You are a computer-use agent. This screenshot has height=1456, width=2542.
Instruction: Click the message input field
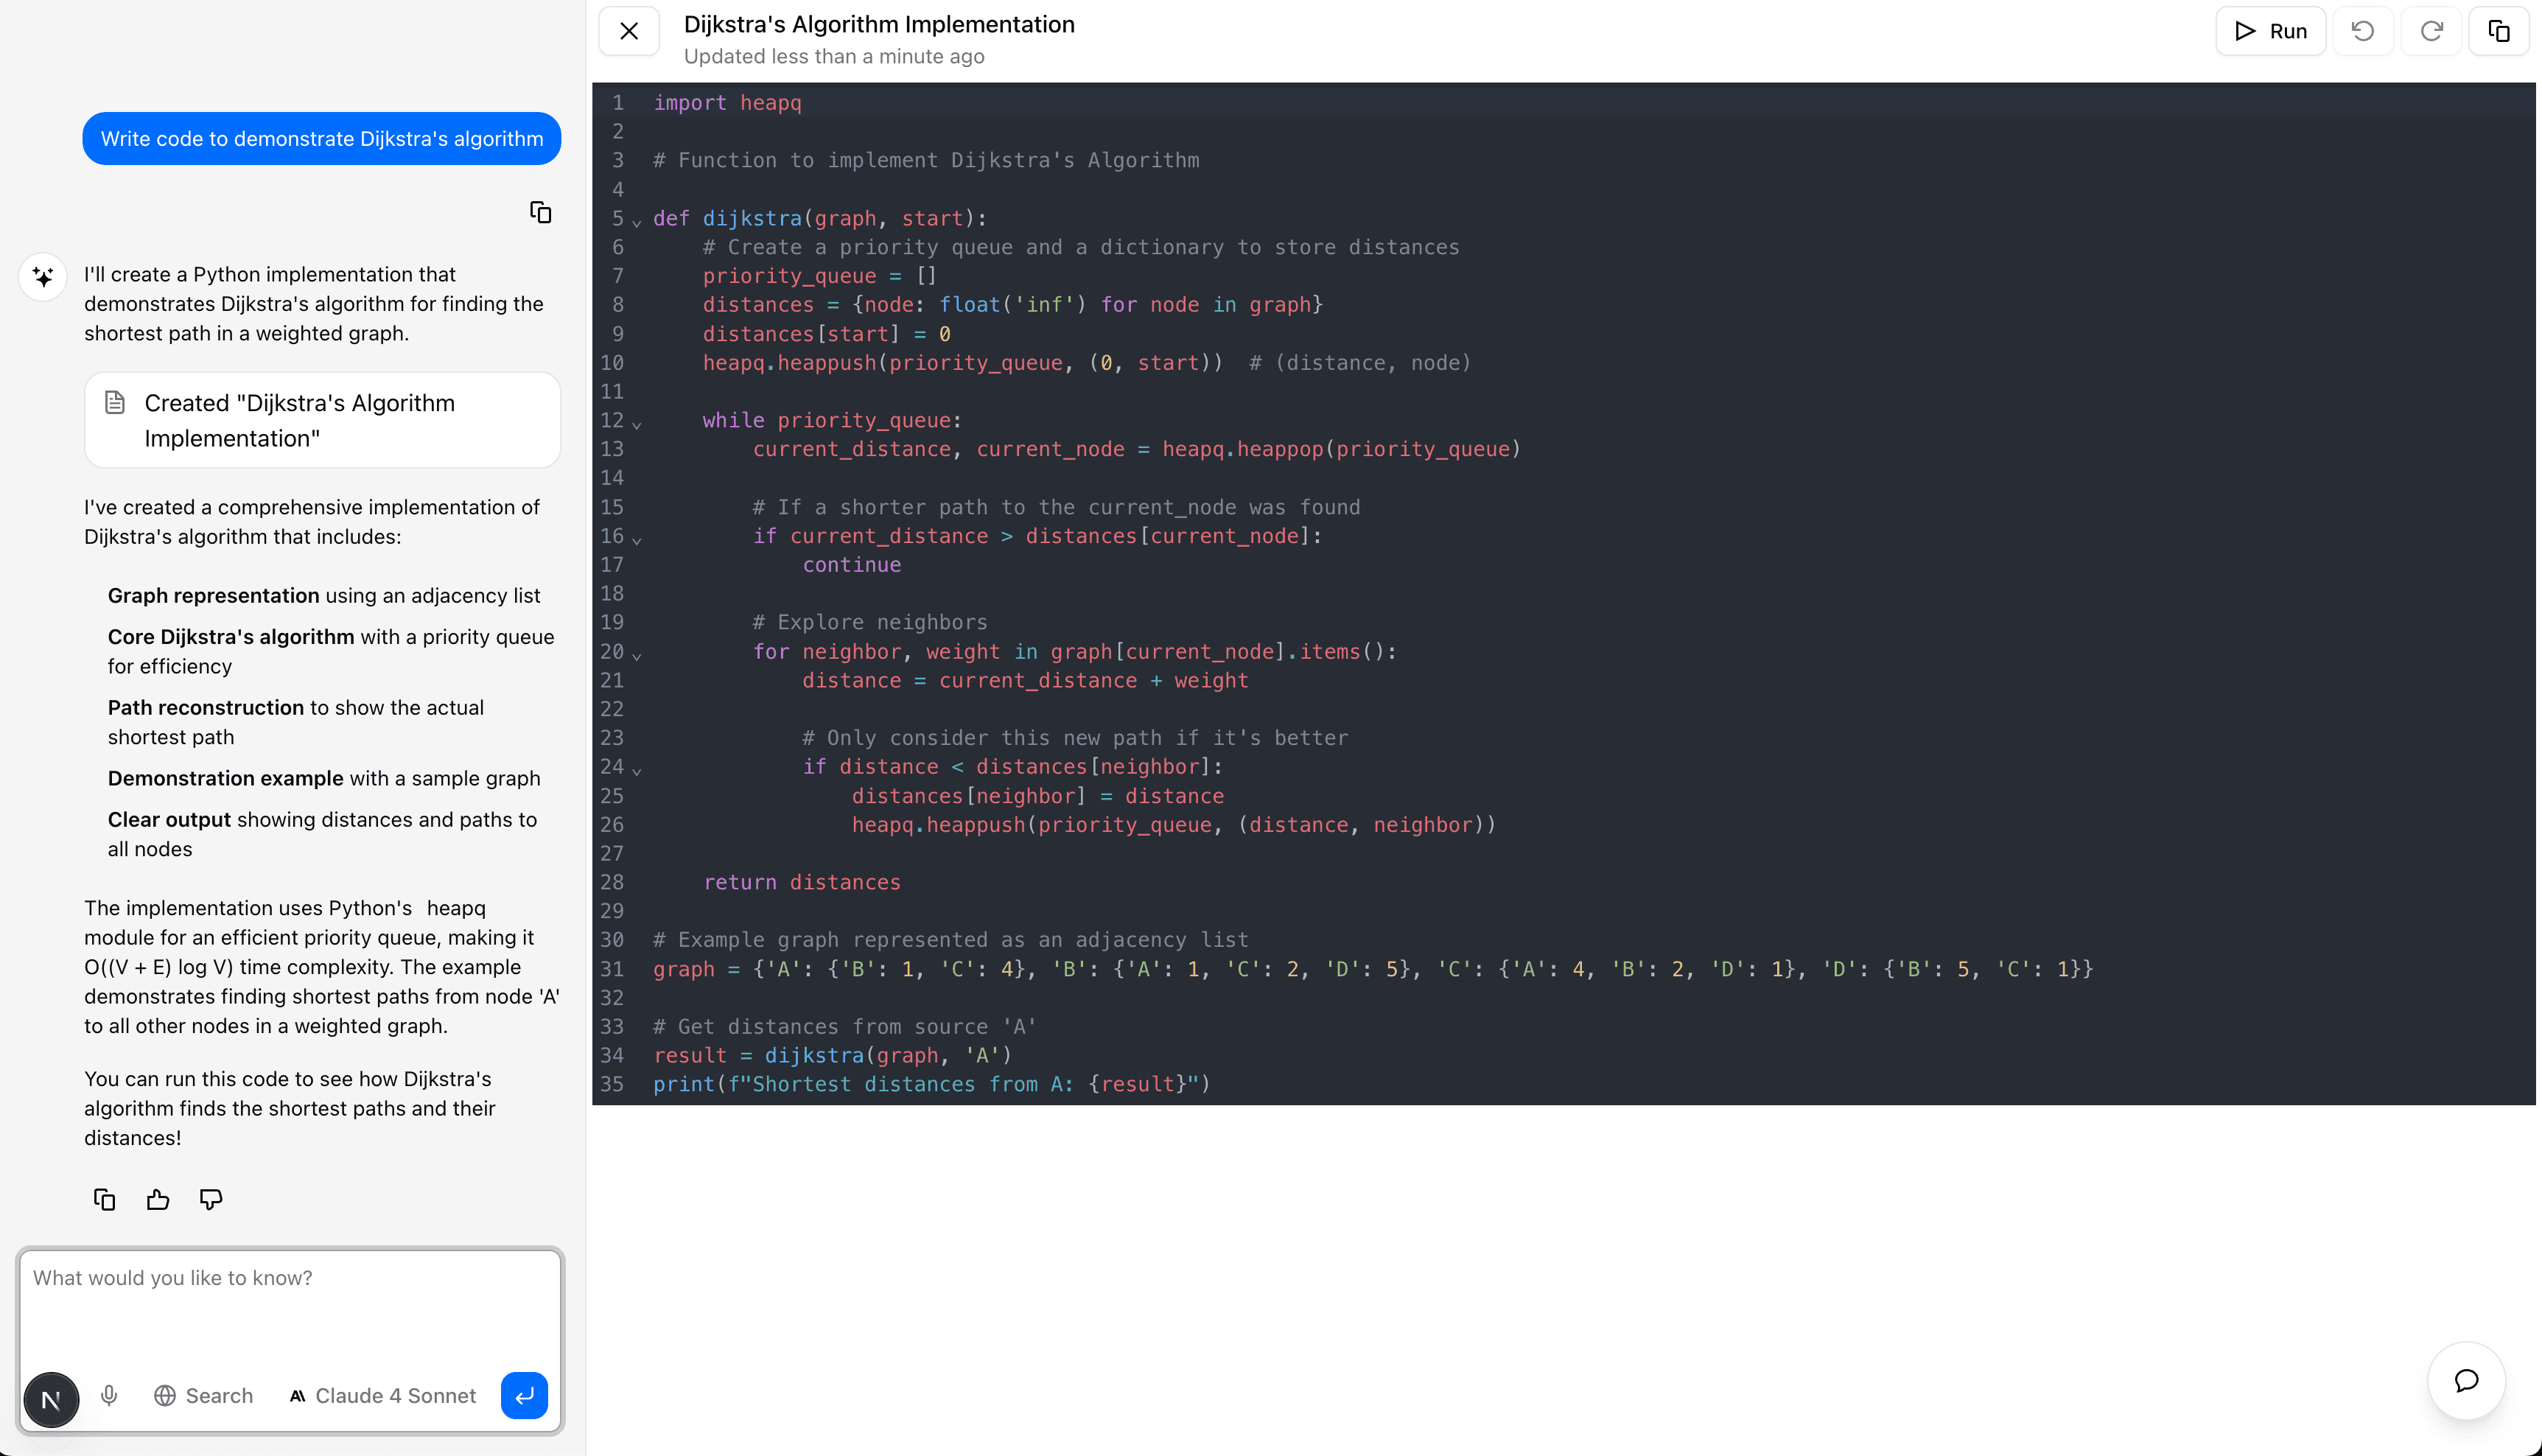click(290, 1300)
